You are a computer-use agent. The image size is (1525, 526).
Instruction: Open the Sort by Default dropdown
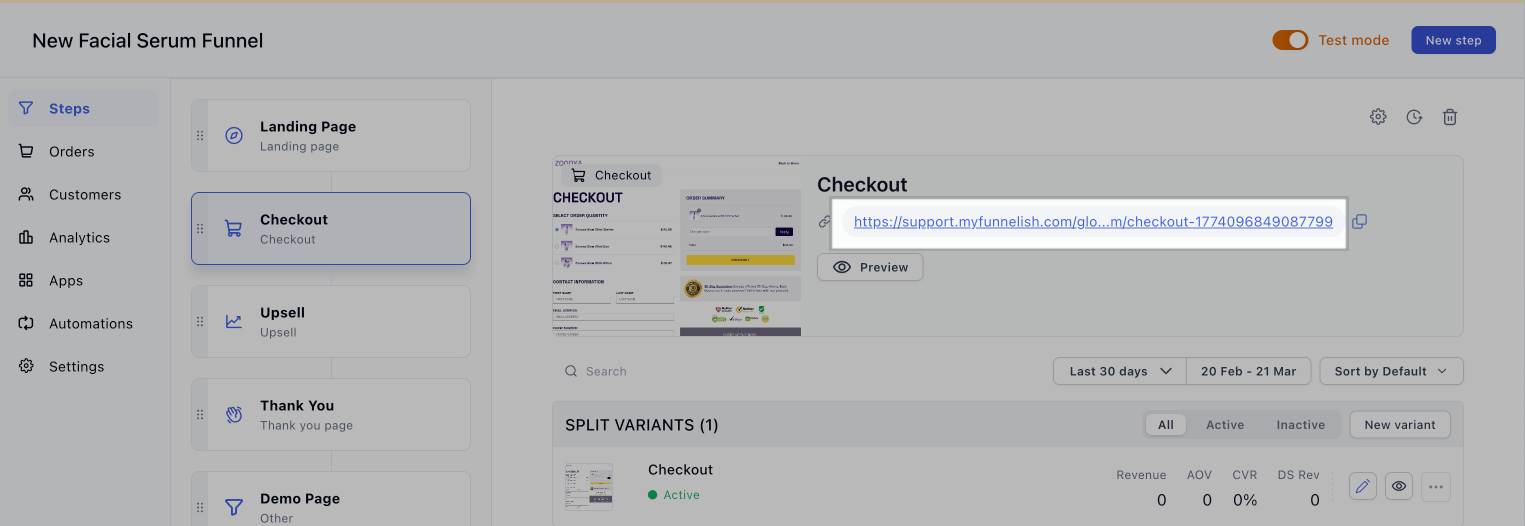click(x=1390, y=371)
